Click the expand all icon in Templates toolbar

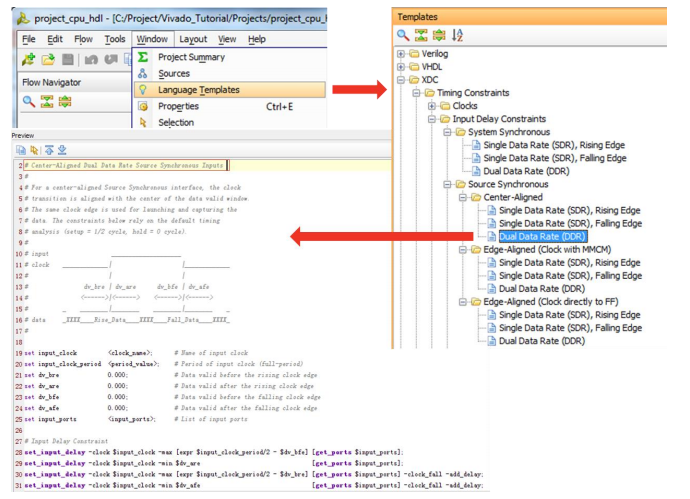[439, 35]
